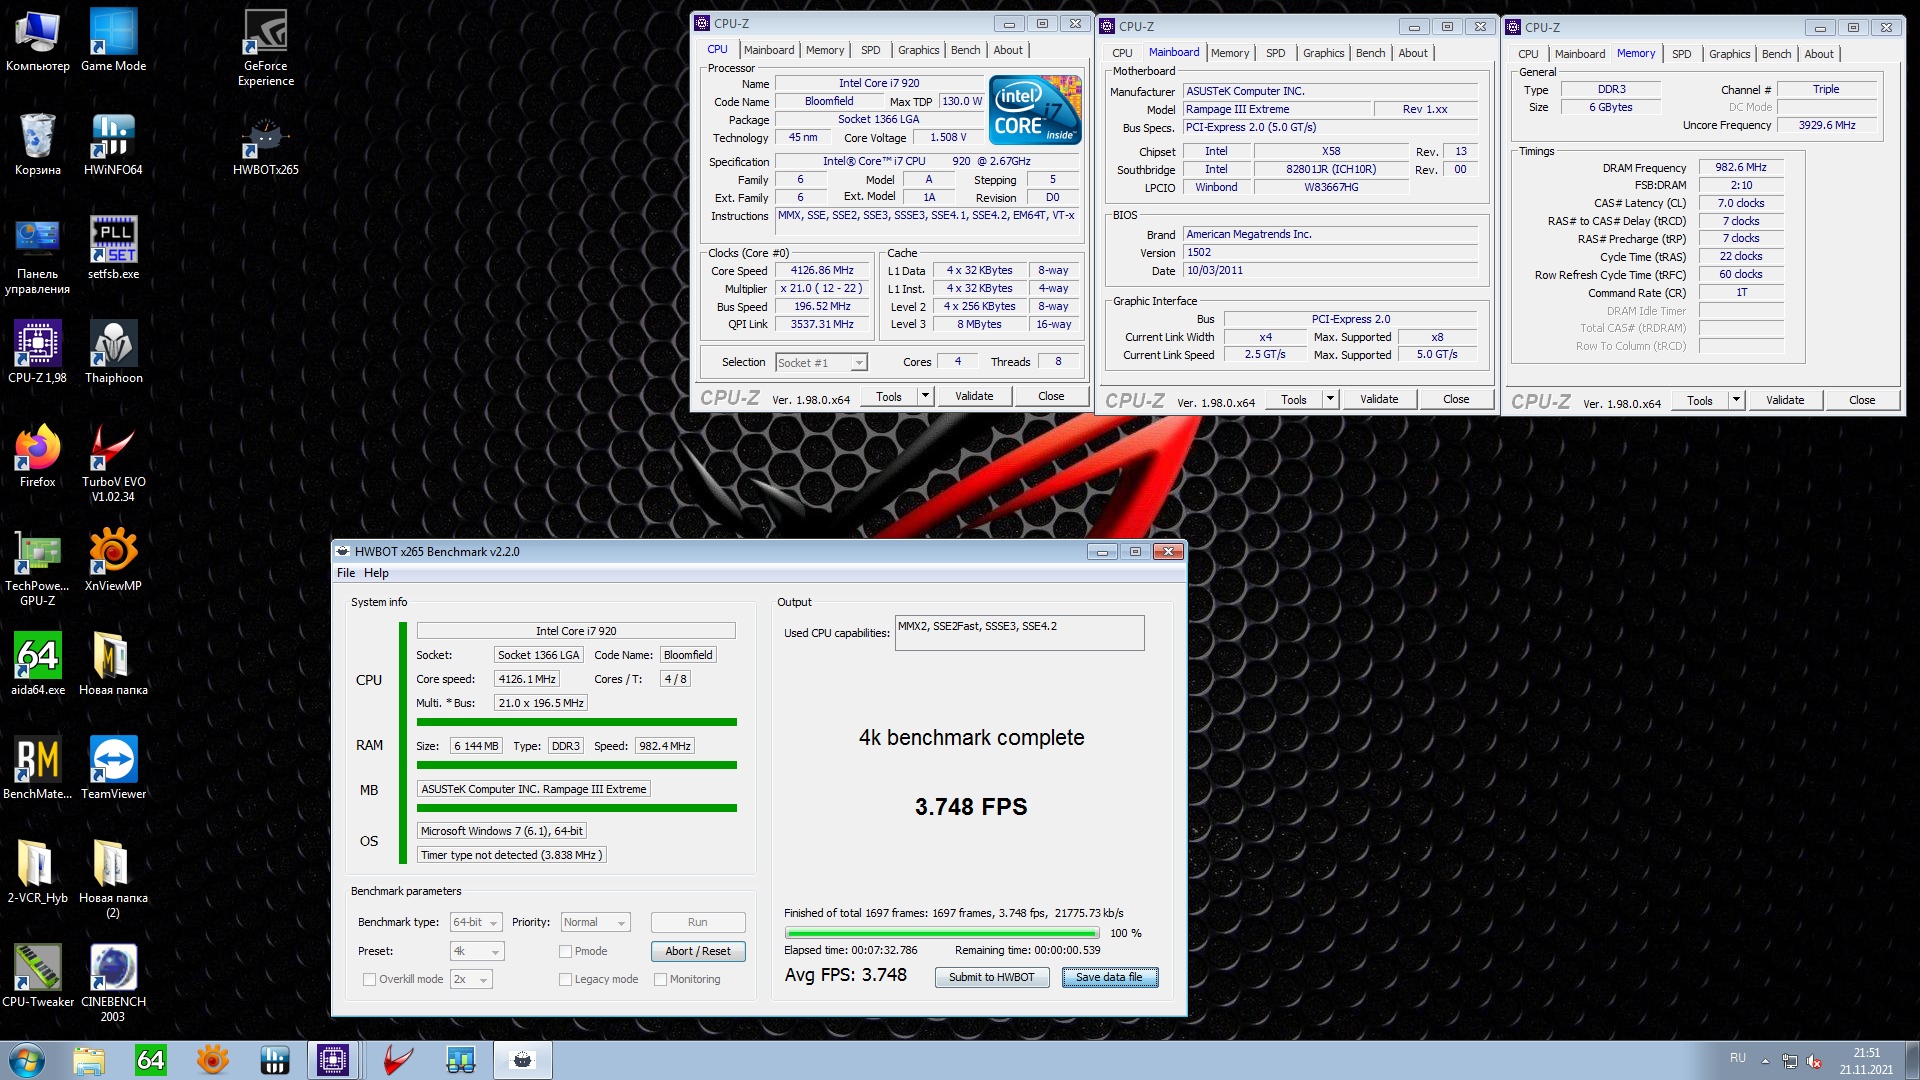
Task: Open CINEBENCH 2003 desktop shortcut
Action: (x=113, y=983)
